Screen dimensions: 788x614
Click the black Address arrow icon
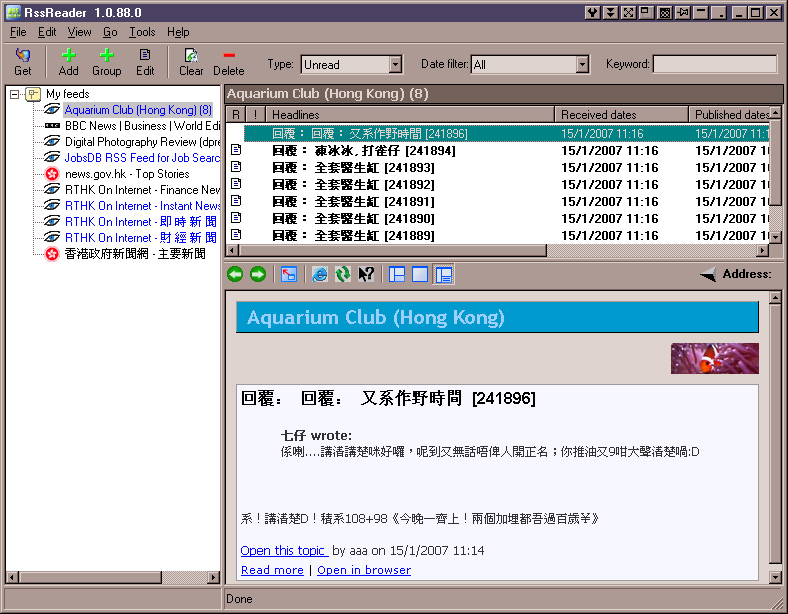(708, 274)
